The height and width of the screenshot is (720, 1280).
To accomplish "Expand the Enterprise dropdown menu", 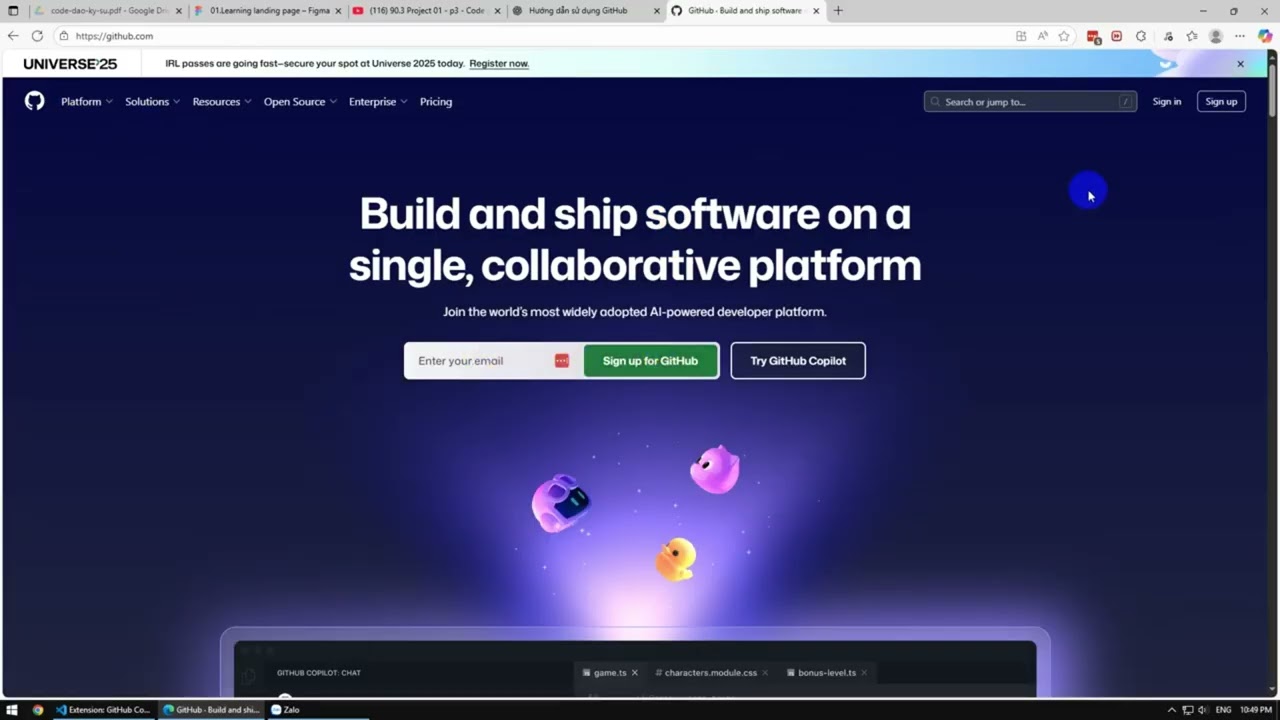I will (x=378, y=102).
